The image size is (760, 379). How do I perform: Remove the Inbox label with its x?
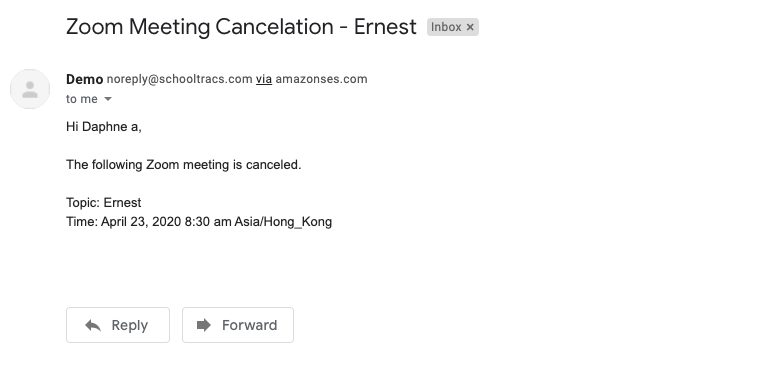470,27
